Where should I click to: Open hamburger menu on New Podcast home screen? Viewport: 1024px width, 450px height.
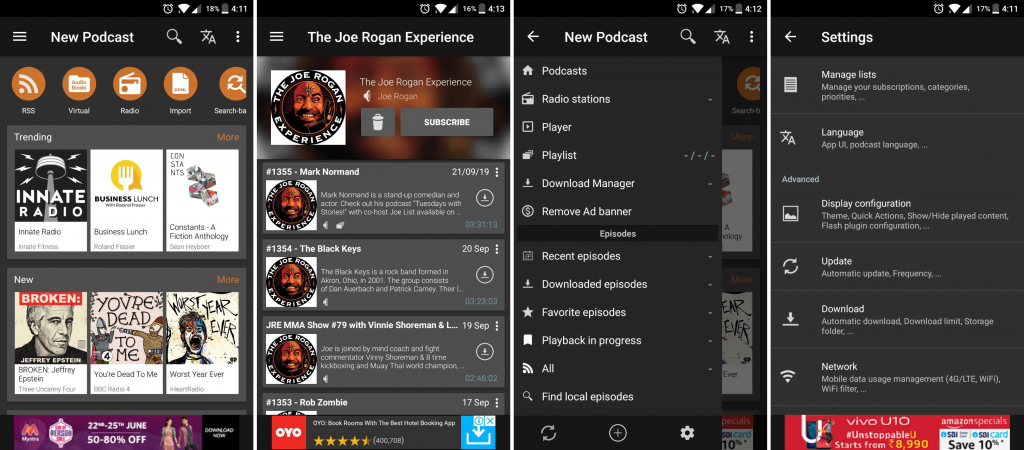20,37
